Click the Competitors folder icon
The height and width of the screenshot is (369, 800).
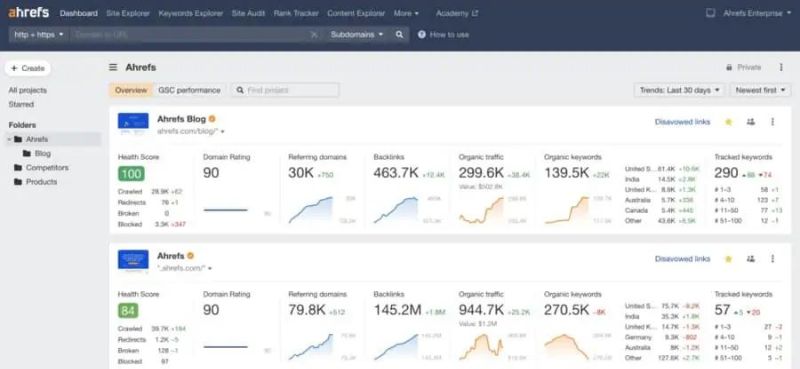pos(18,168)
